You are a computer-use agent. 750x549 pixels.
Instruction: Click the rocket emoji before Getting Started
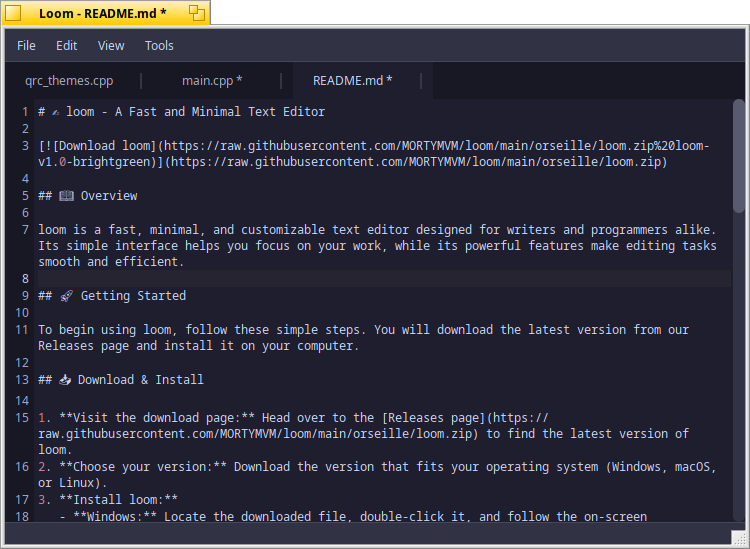click(66, 296)
